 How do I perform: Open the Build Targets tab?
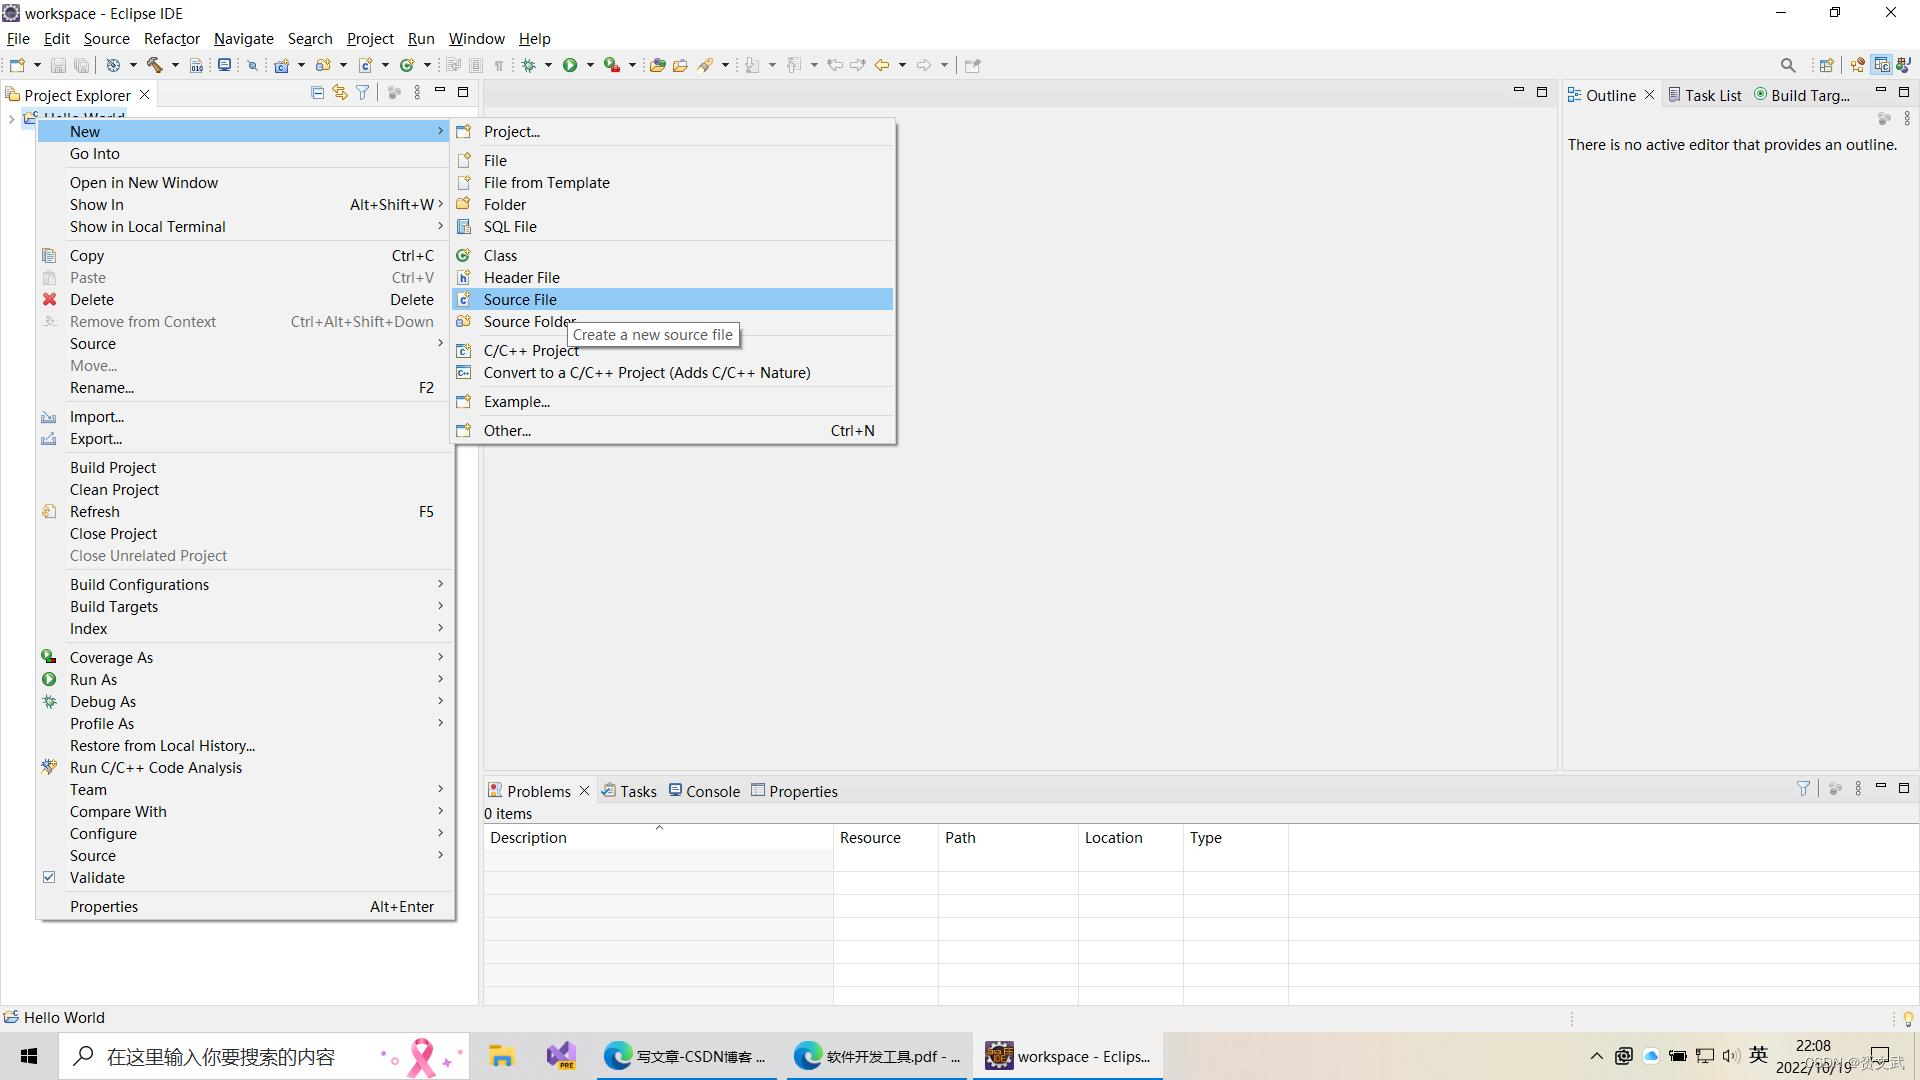pos(1803,95)
